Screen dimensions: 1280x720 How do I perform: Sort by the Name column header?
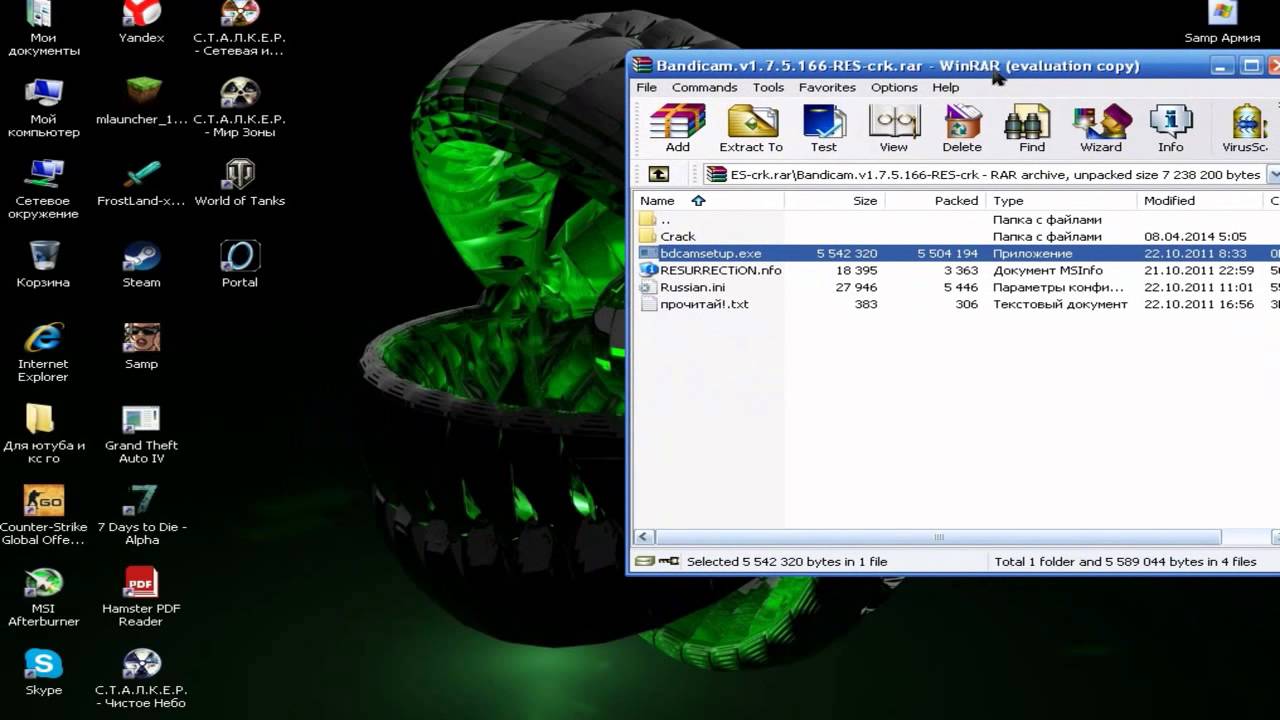[709, 200]
